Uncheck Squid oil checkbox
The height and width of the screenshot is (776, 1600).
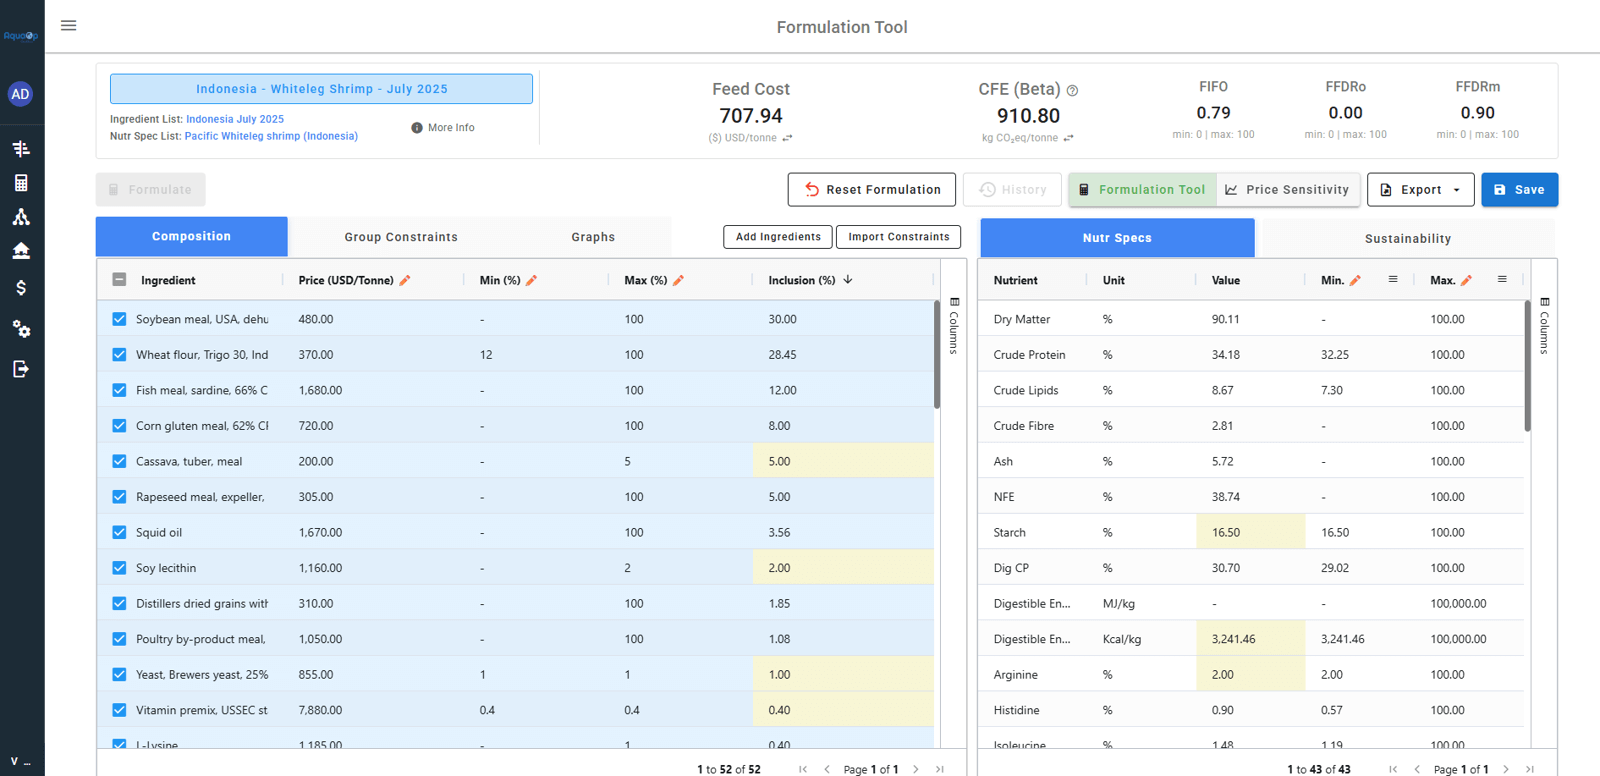click(x=119, y=532)
